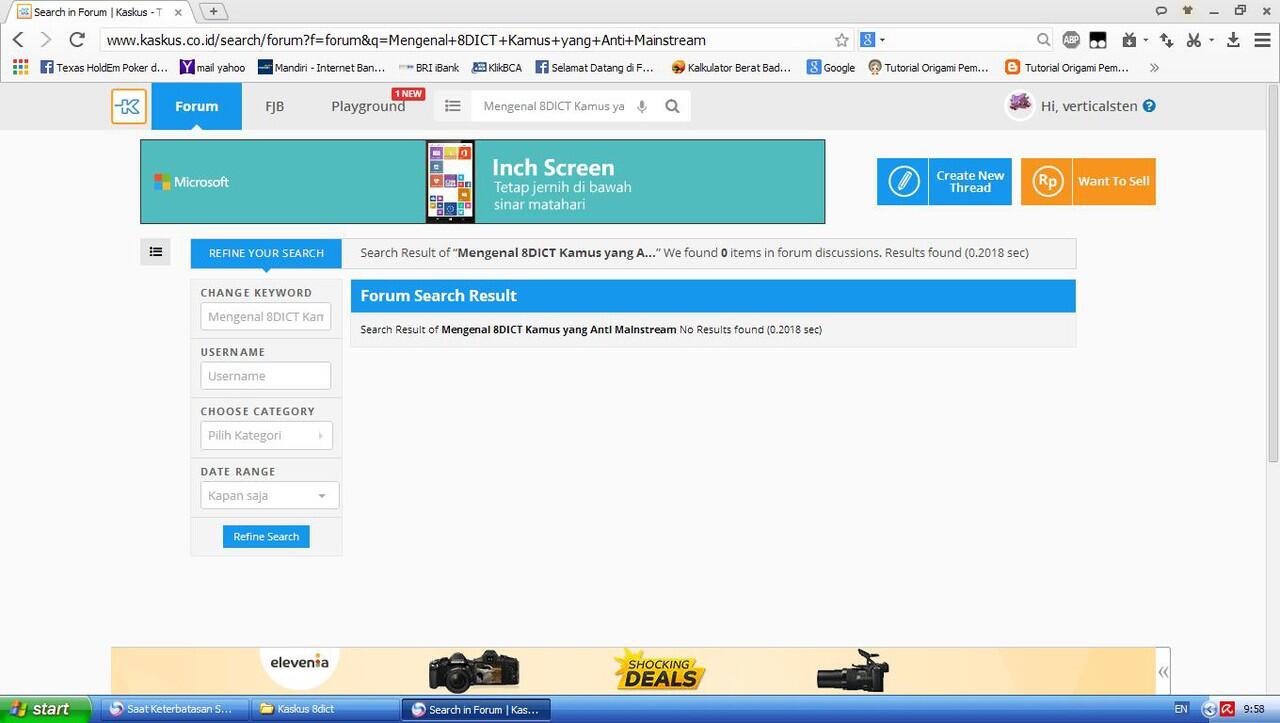
Task: Select the REFINE YOUR SEARCH tab
Action: (266, 253)
